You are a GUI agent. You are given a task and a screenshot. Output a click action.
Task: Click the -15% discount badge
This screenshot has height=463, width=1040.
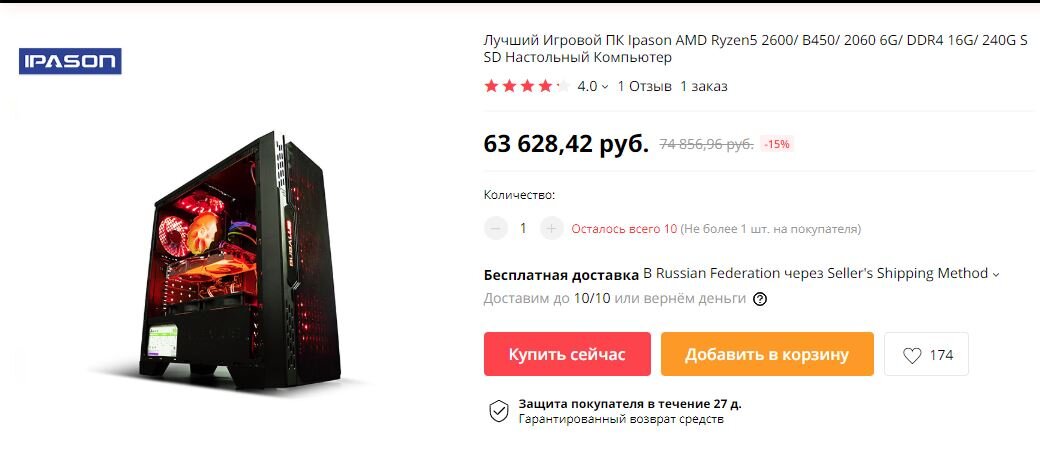[x=776, y=144]
